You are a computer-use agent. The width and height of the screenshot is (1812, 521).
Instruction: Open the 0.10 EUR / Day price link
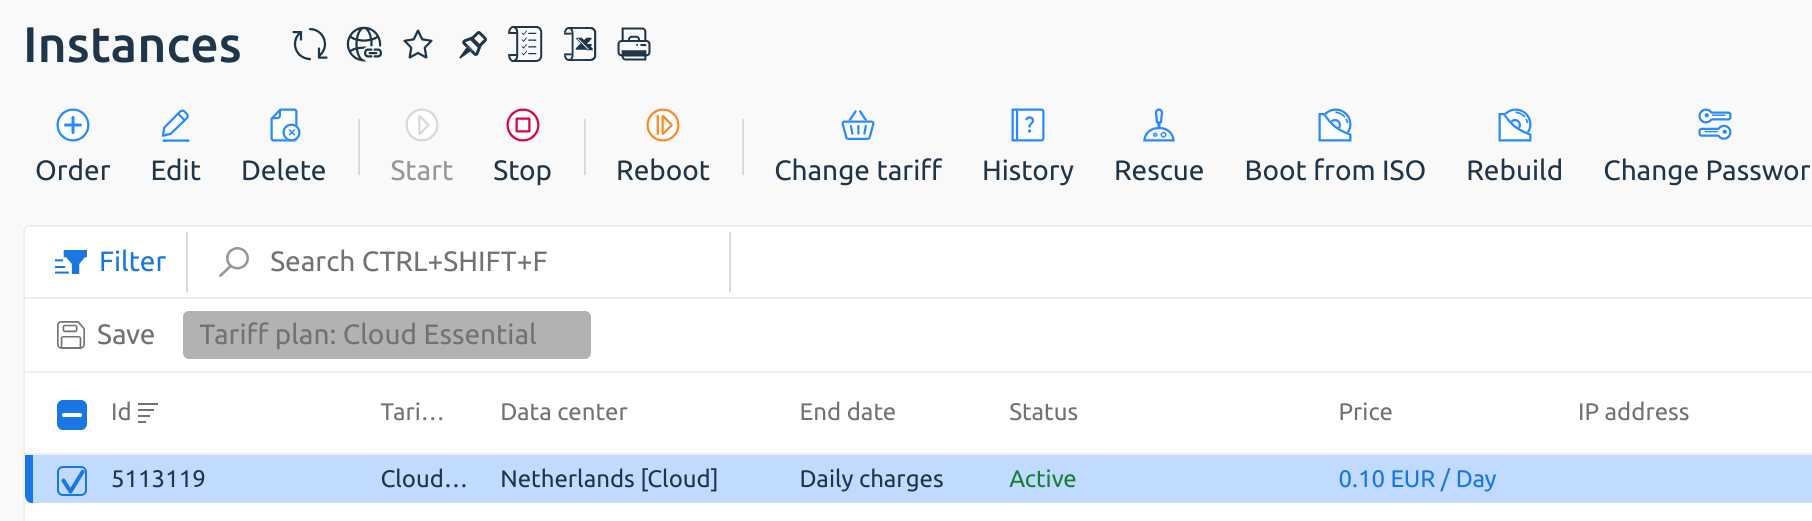point(1417,479)
